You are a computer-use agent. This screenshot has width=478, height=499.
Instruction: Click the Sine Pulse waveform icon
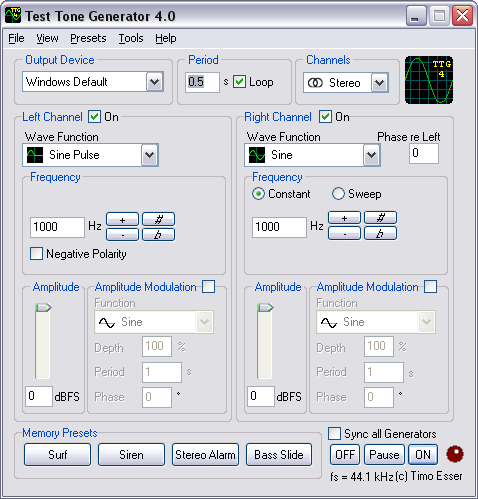point(35,155)
